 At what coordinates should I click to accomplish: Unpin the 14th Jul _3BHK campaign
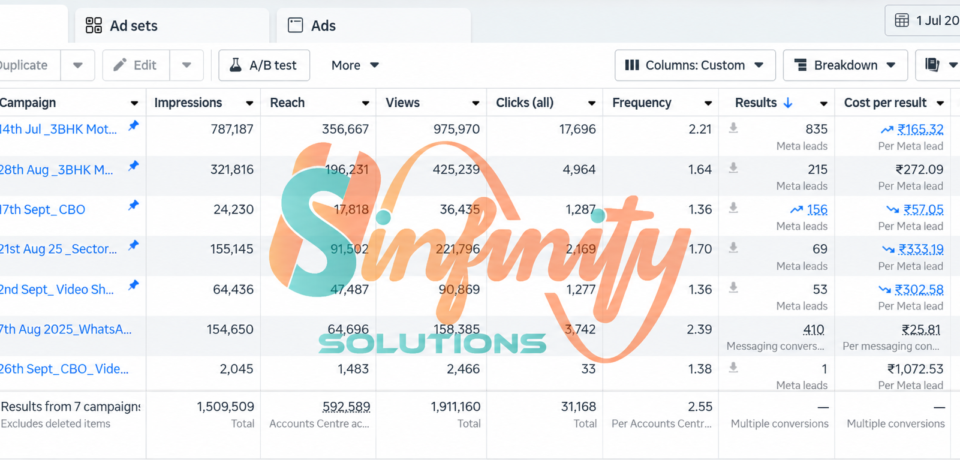pyautogui.click(x=133, y=126)
